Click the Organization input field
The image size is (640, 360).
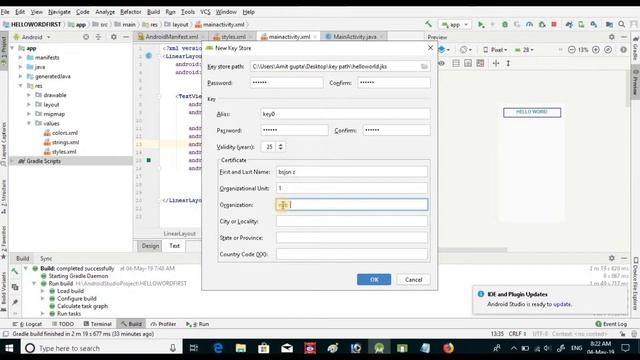[352, 205]
